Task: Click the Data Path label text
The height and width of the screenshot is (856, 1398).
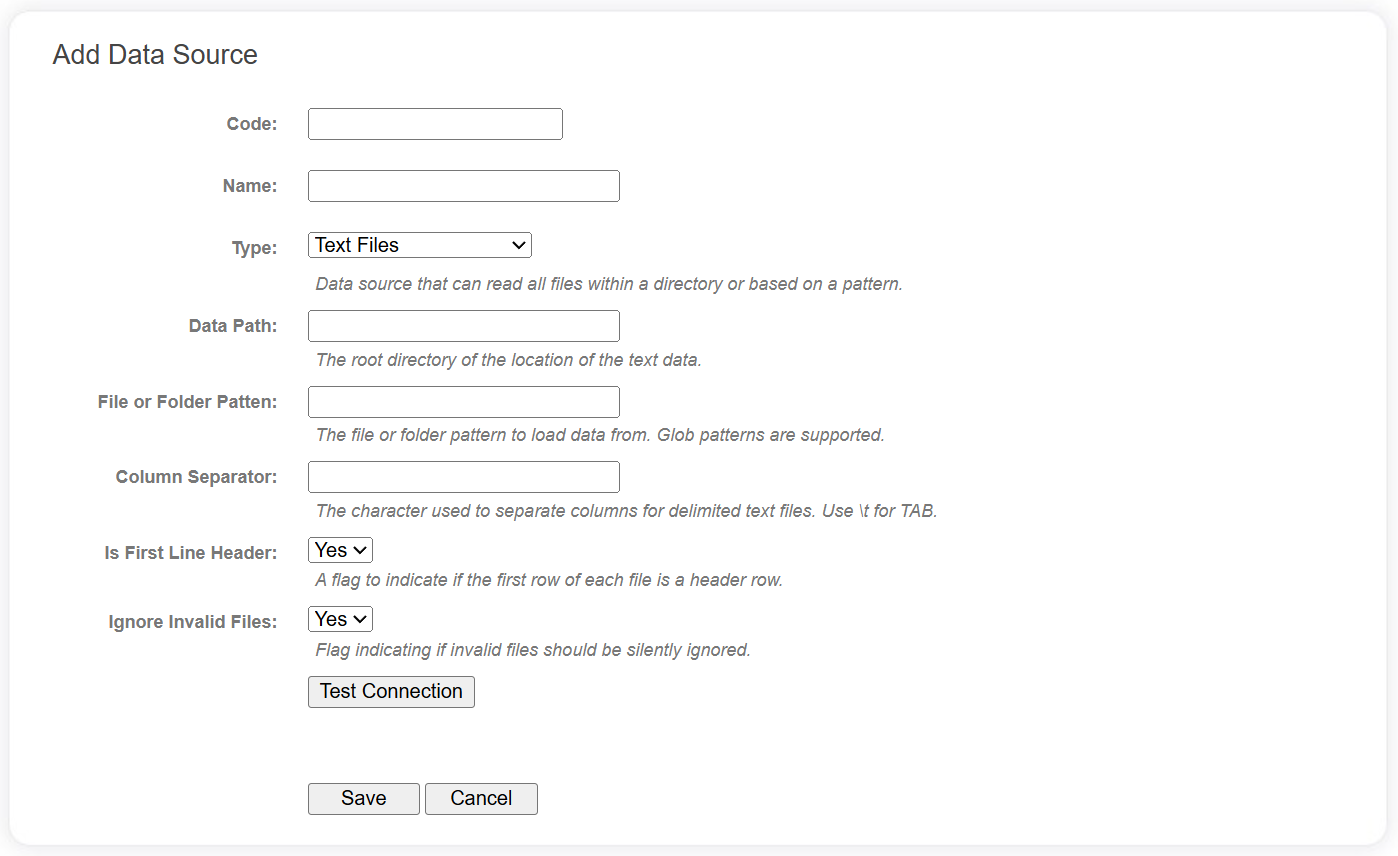Action: tap(232, 325)
